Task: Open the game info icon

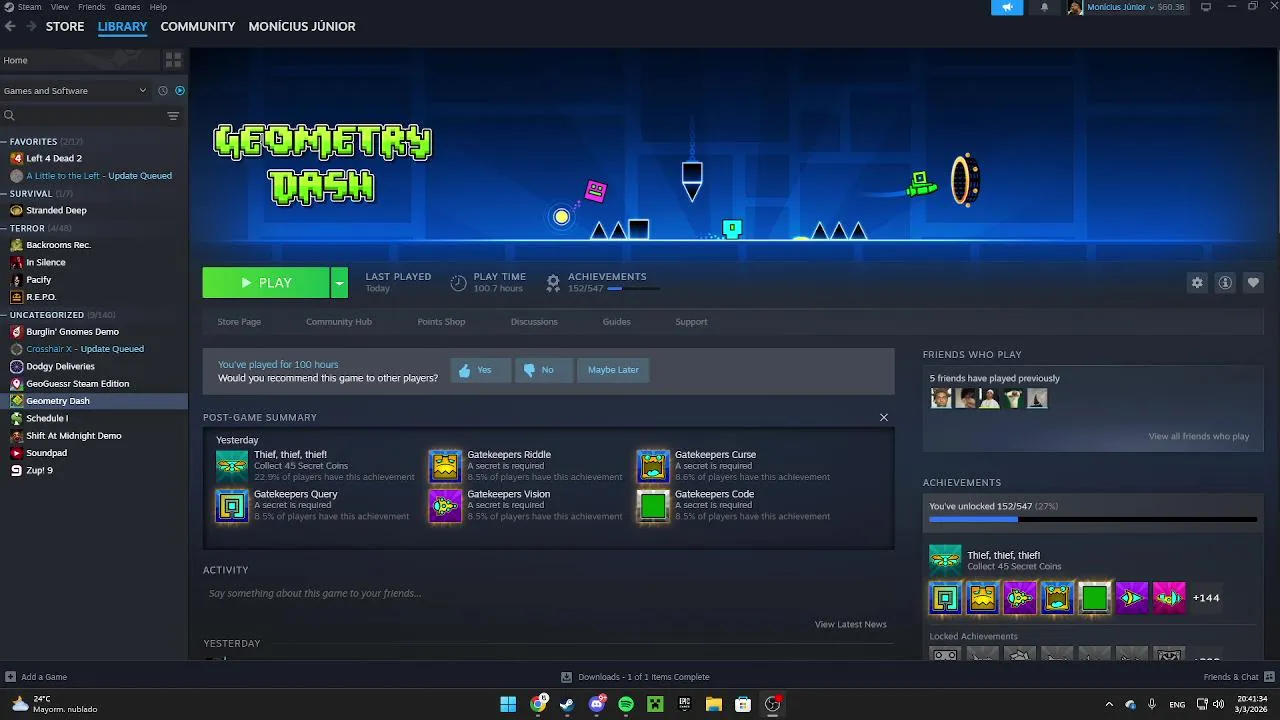Action: pyautogui.click(x=1225, y=283)
